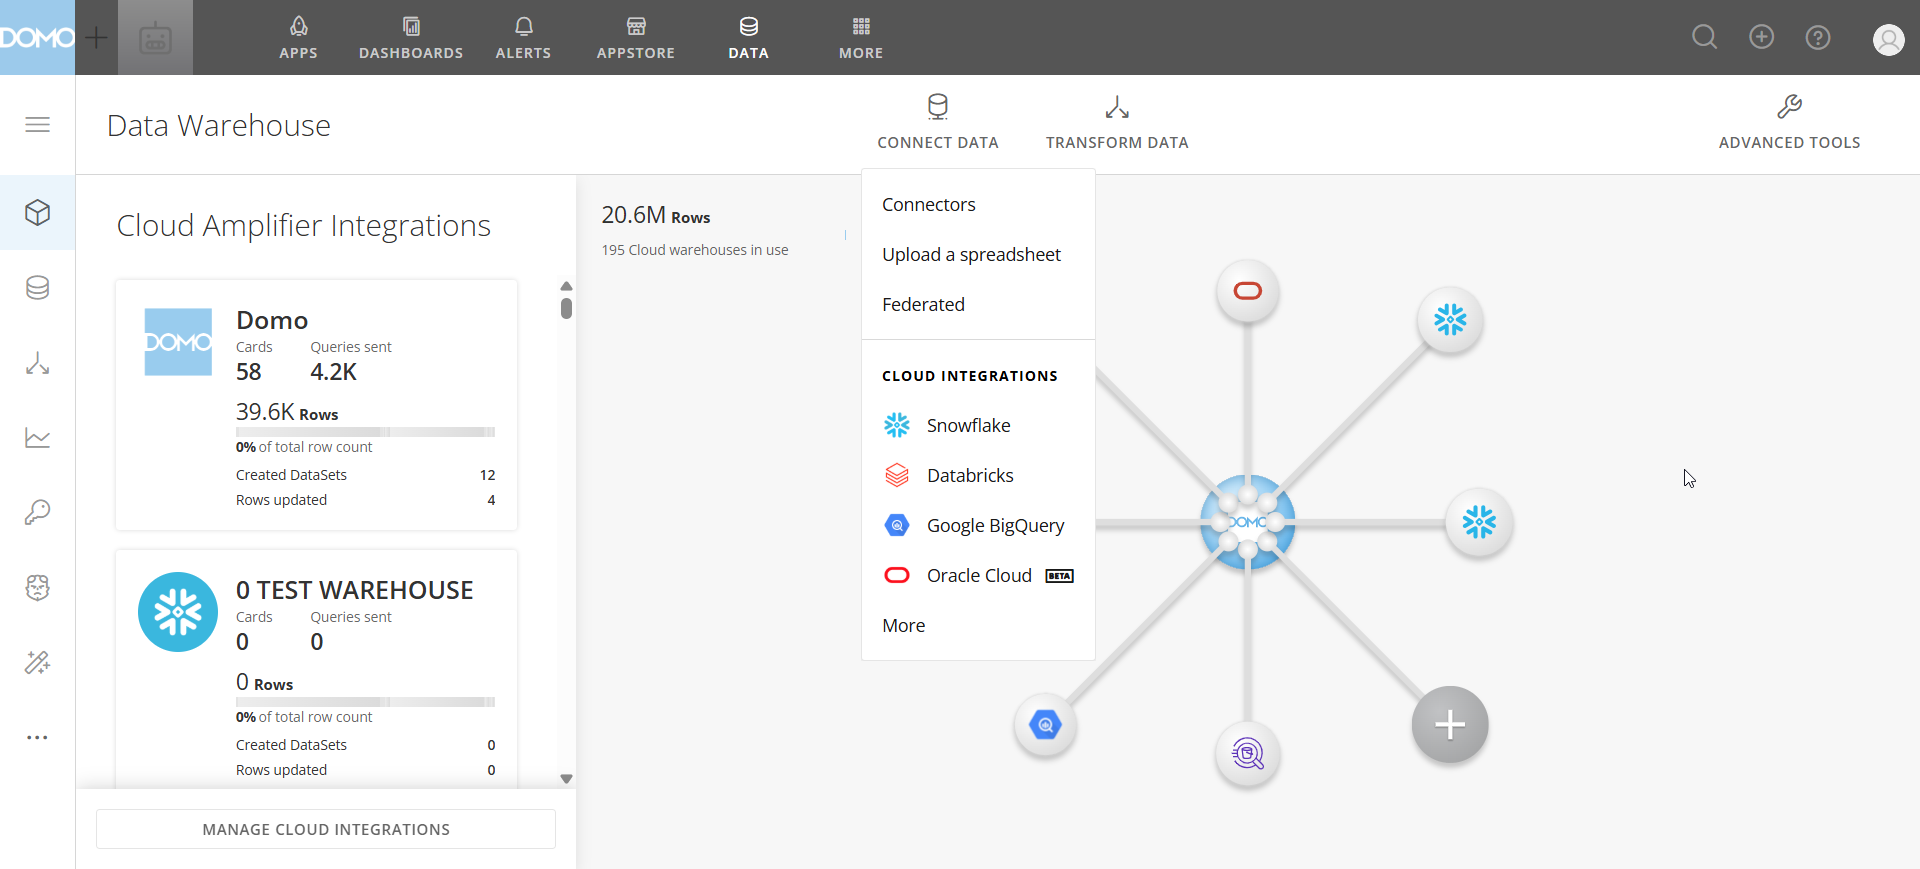
Task: Click the Snowflake logo on TEST WAREHOUSE card
Action: 178,612
